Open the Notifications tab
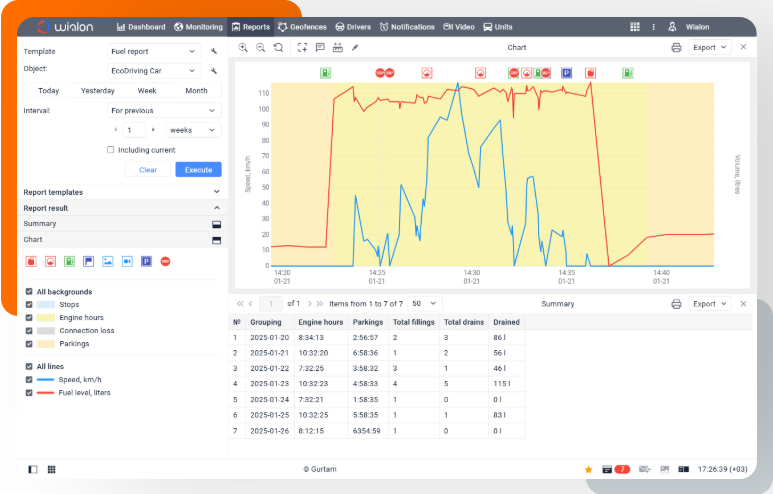Screen dimensions: 773x494 click(407, 27)
